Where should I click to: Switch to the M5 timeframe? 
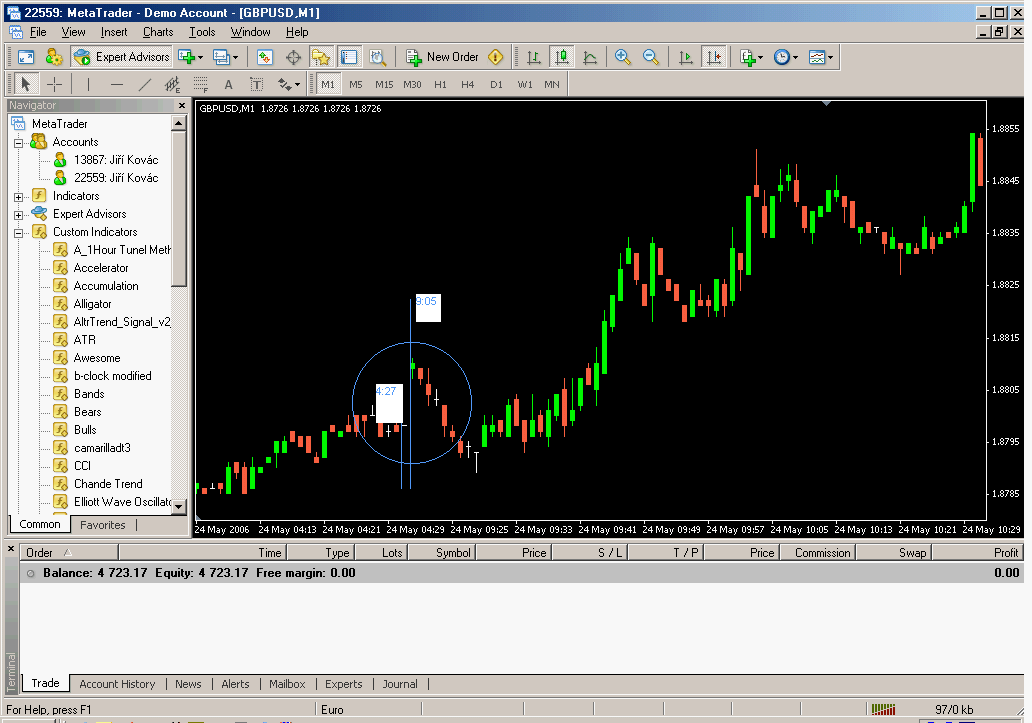click(355, 84)
